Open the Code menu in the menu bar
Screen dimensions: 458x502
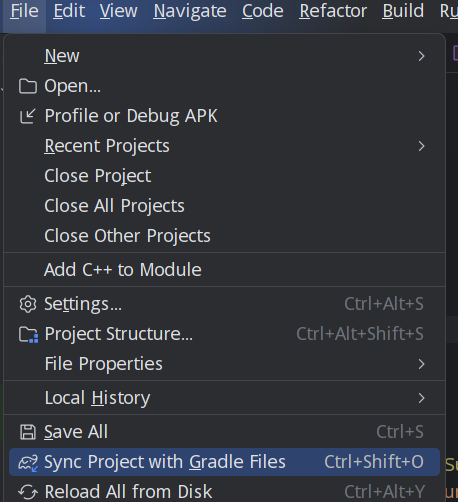(x=263, y=11)
